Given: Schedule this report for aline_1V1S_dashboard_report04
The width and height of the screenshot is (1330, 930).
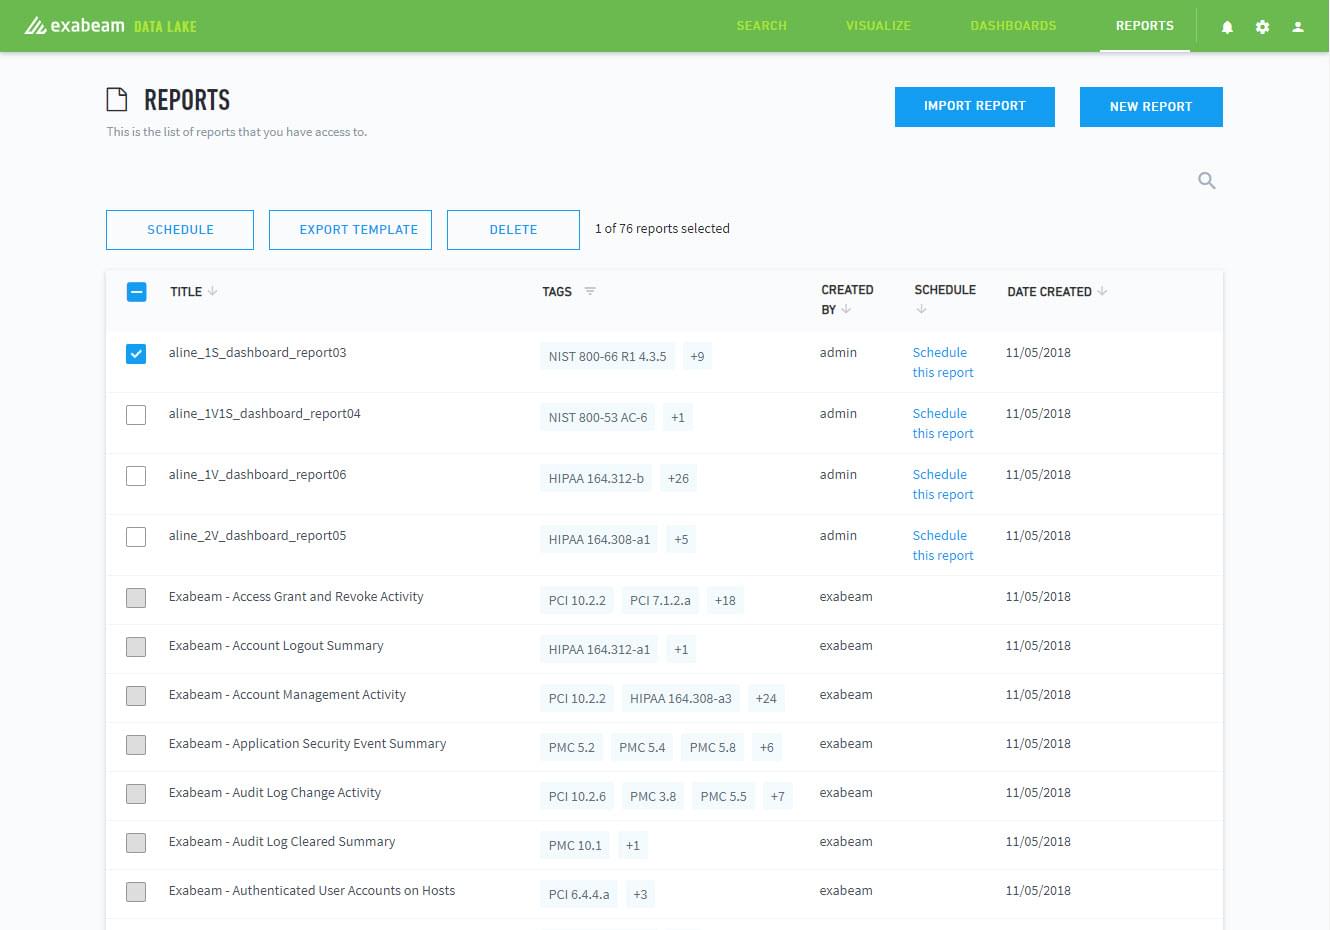Looking at the screenshot, I should tap(942, 423).
